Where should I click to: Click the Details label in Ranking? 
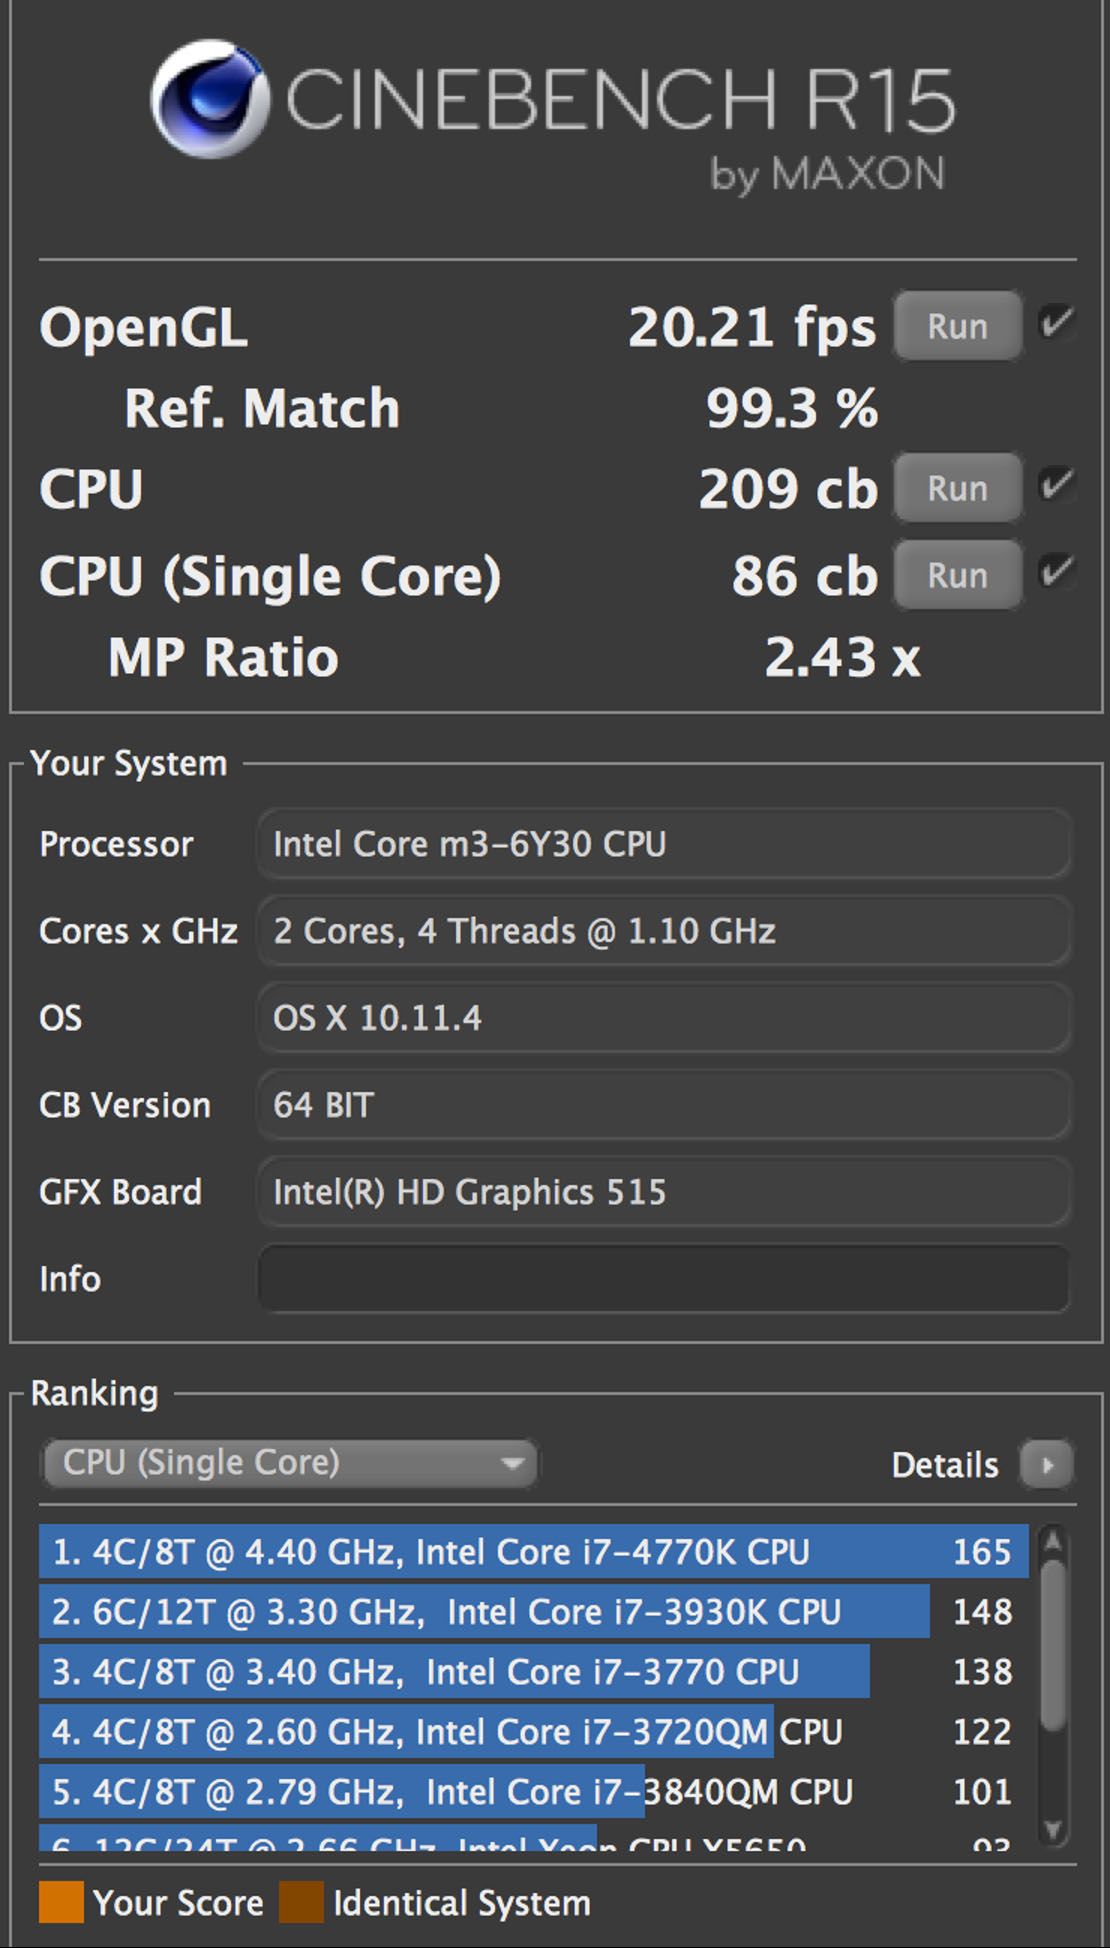pyautogui.click(x=944, y=1465)
